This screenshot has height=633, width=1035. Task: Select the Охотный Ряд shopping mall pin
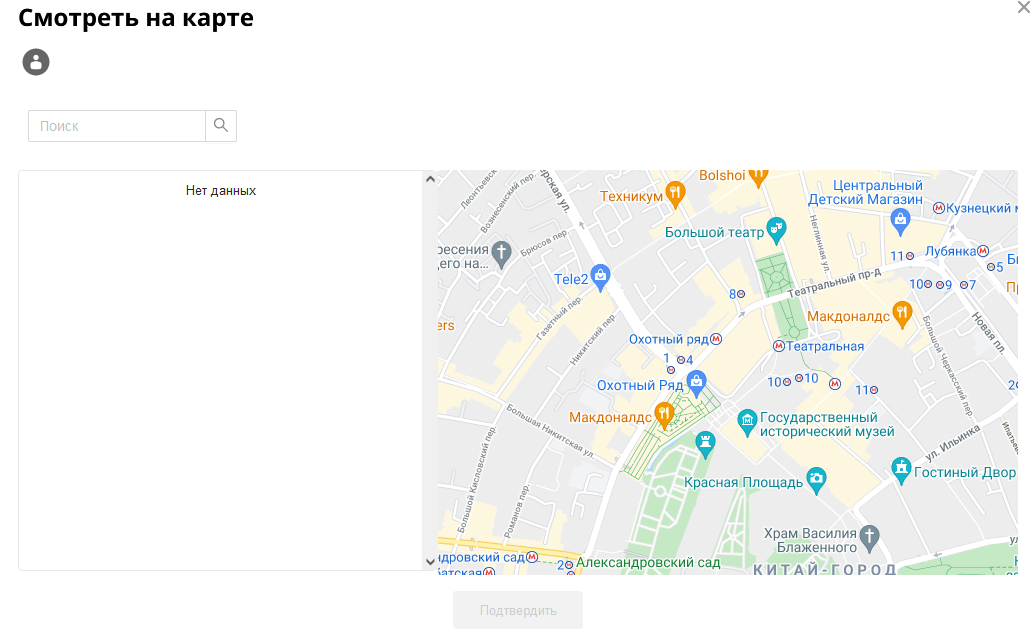696,383
